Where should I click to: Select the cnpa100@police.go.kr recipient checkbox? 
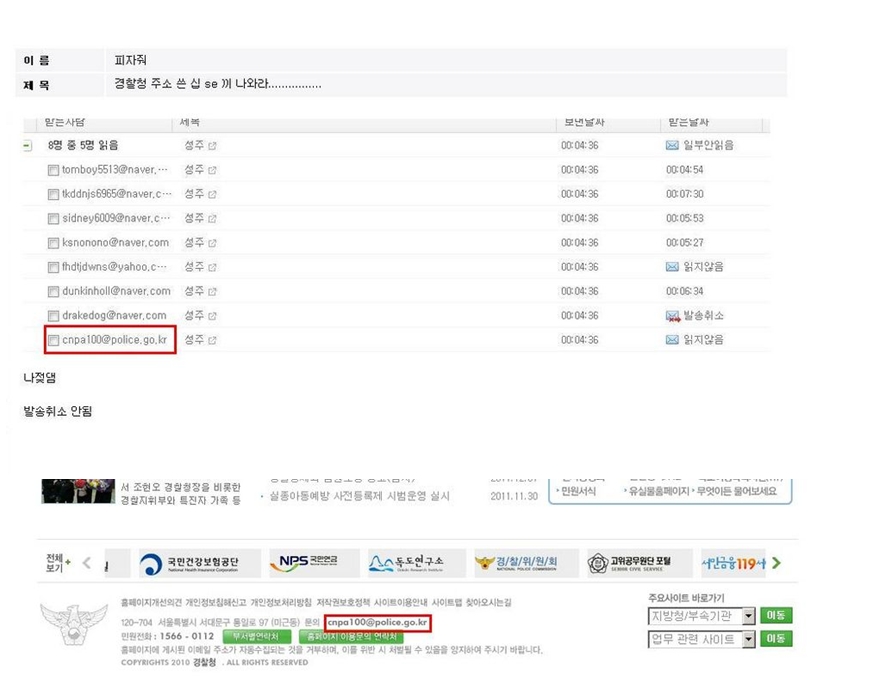(x=53, y=340)
